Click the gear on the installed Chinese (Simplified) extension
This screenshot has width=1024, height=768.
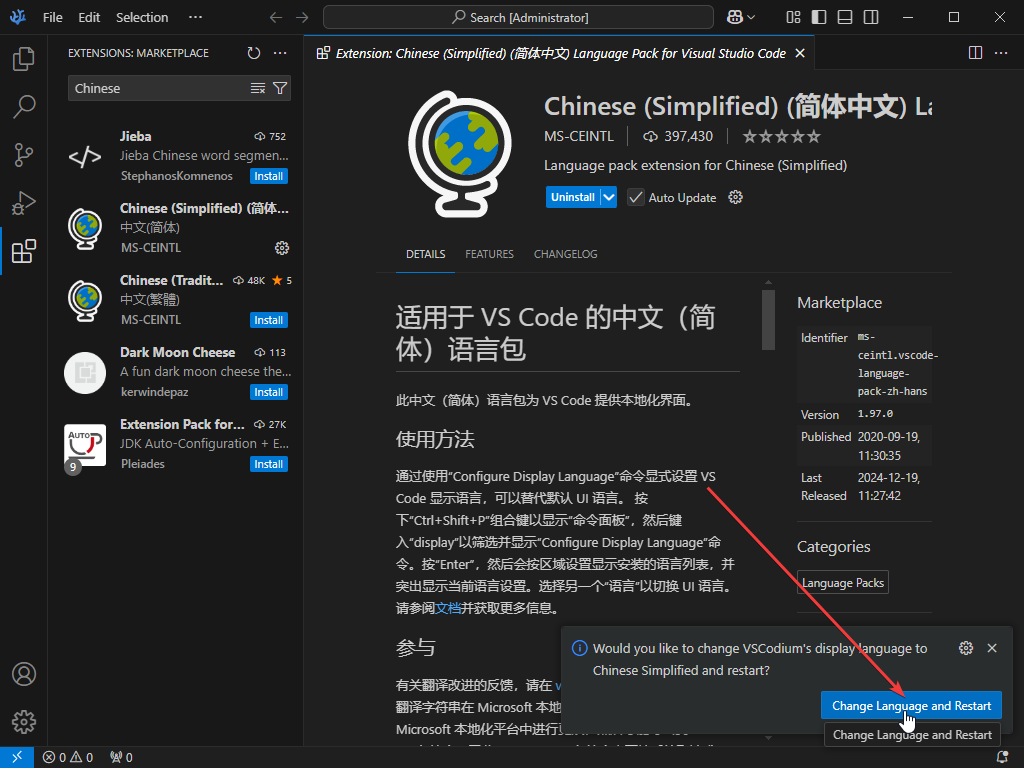(282, 247)
